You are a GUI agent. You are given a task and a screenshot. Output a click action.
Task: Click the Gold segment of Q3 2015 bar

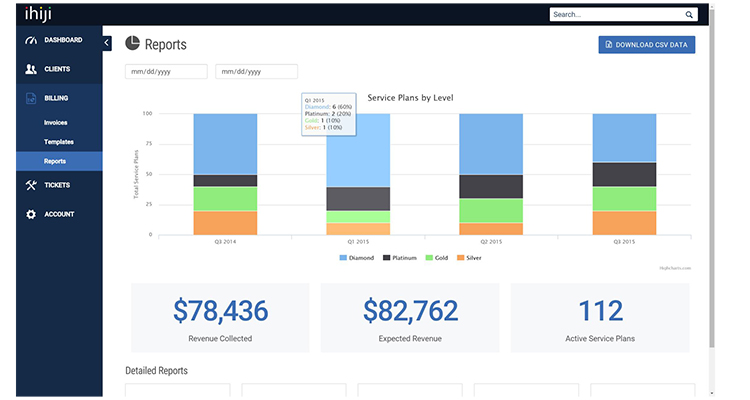(624, 199)
